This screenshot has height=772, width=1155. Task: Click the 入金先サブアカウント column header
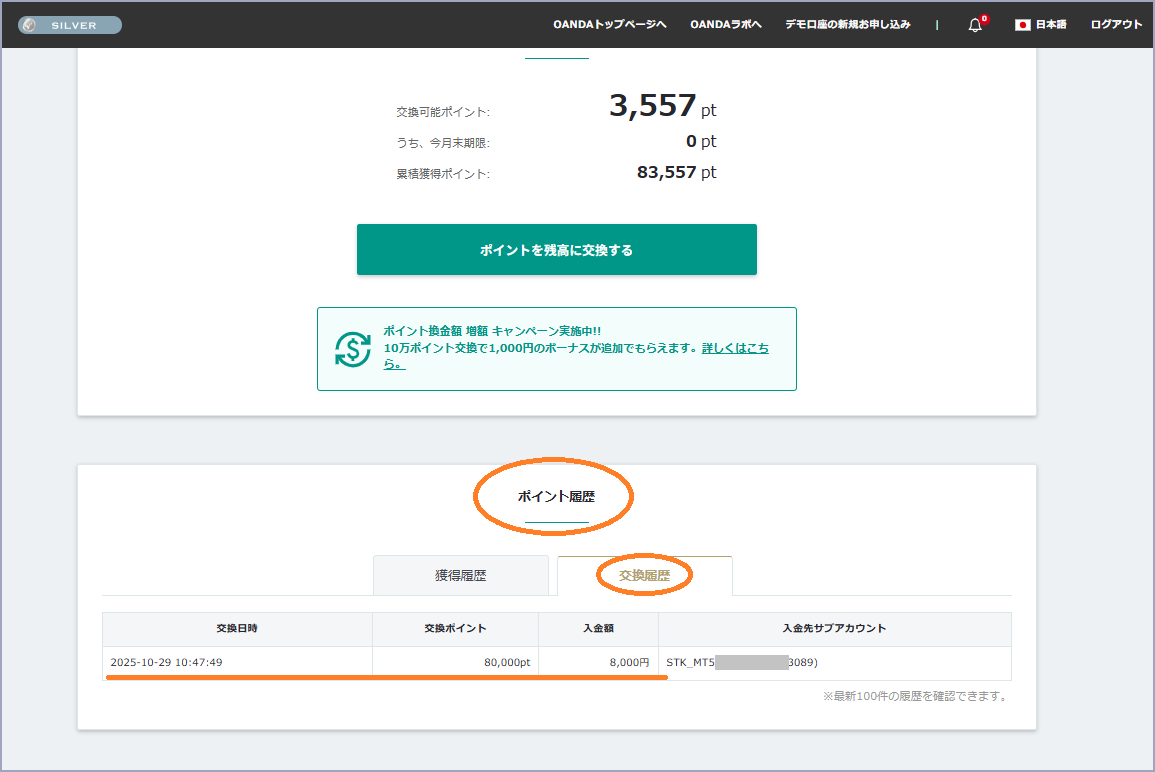834,629
